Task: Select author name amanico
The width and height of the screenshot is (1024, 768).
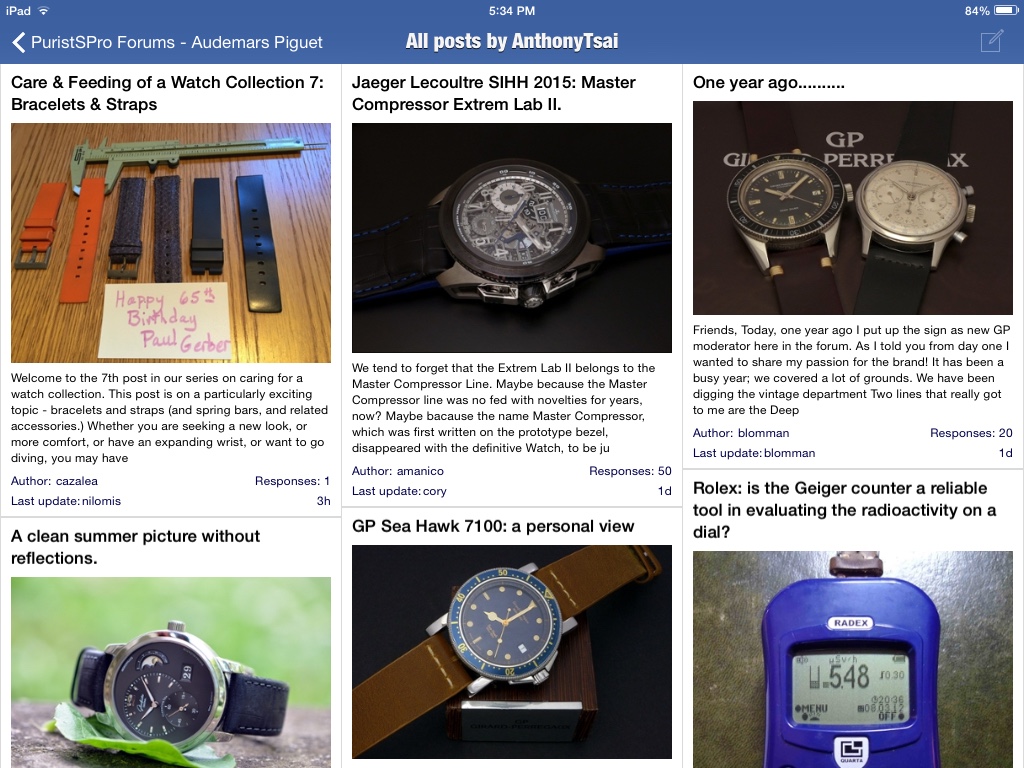Action: 420,472
